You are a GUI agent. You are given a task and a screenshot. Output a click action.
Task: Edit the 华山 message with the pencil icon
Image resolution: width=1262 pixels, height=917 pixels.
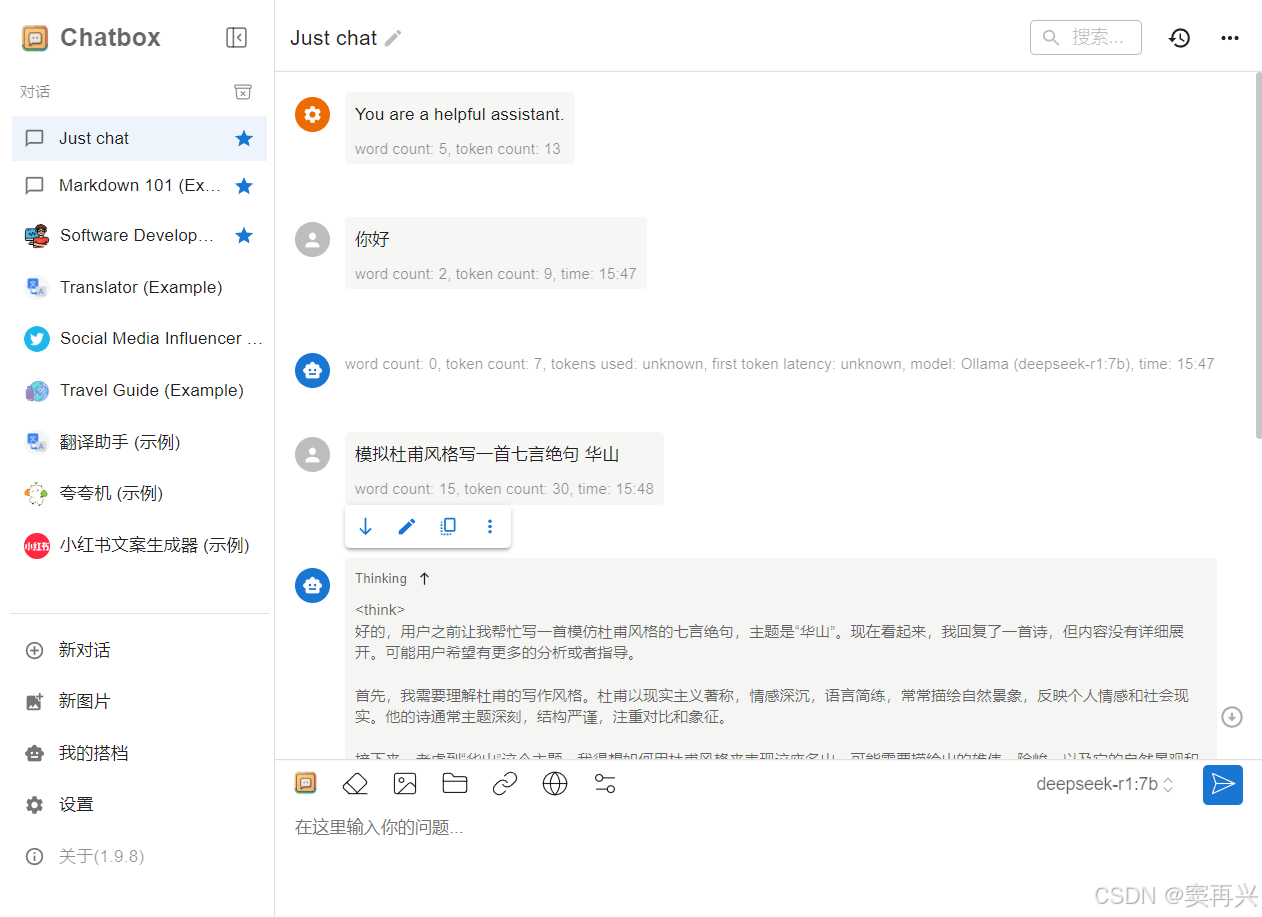[x=407, y=527]
